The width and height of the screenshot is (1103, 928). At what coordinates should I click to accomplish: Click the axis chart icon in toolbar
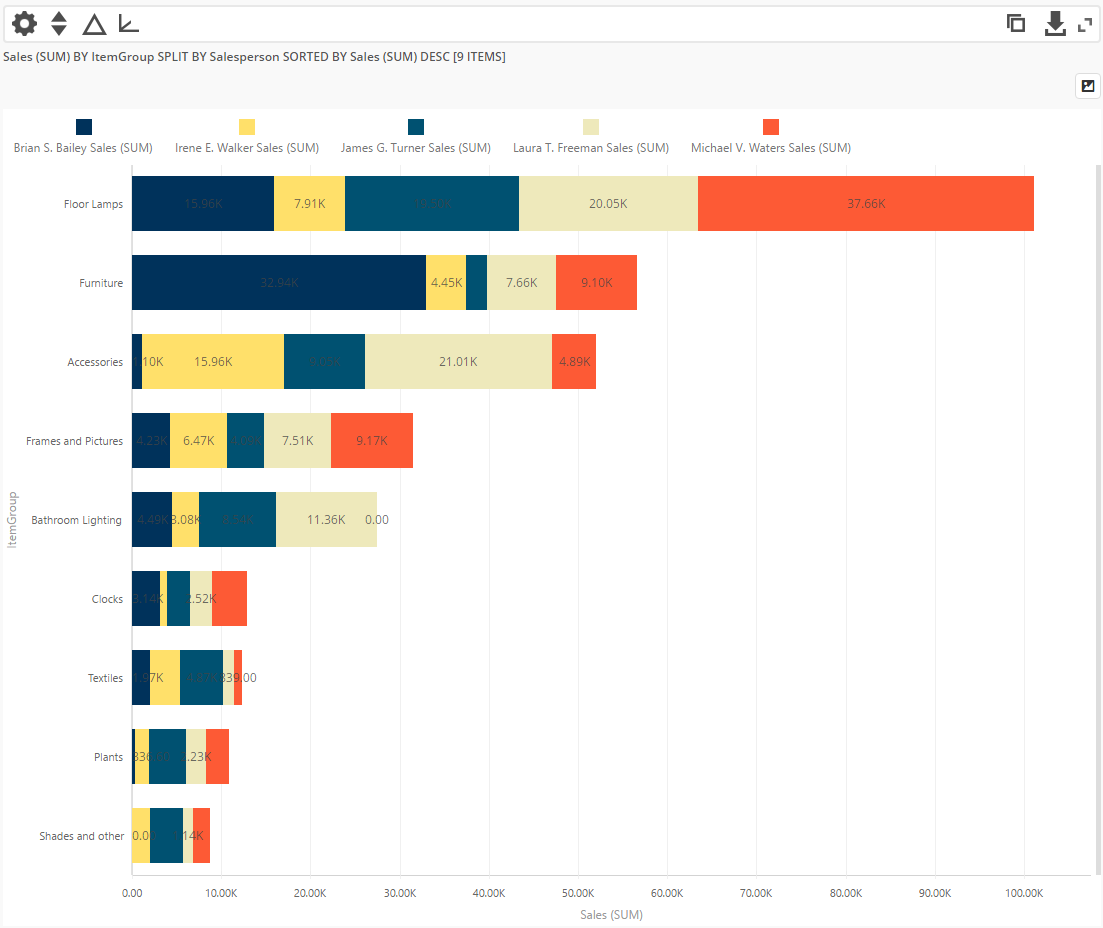pos(128,24)
